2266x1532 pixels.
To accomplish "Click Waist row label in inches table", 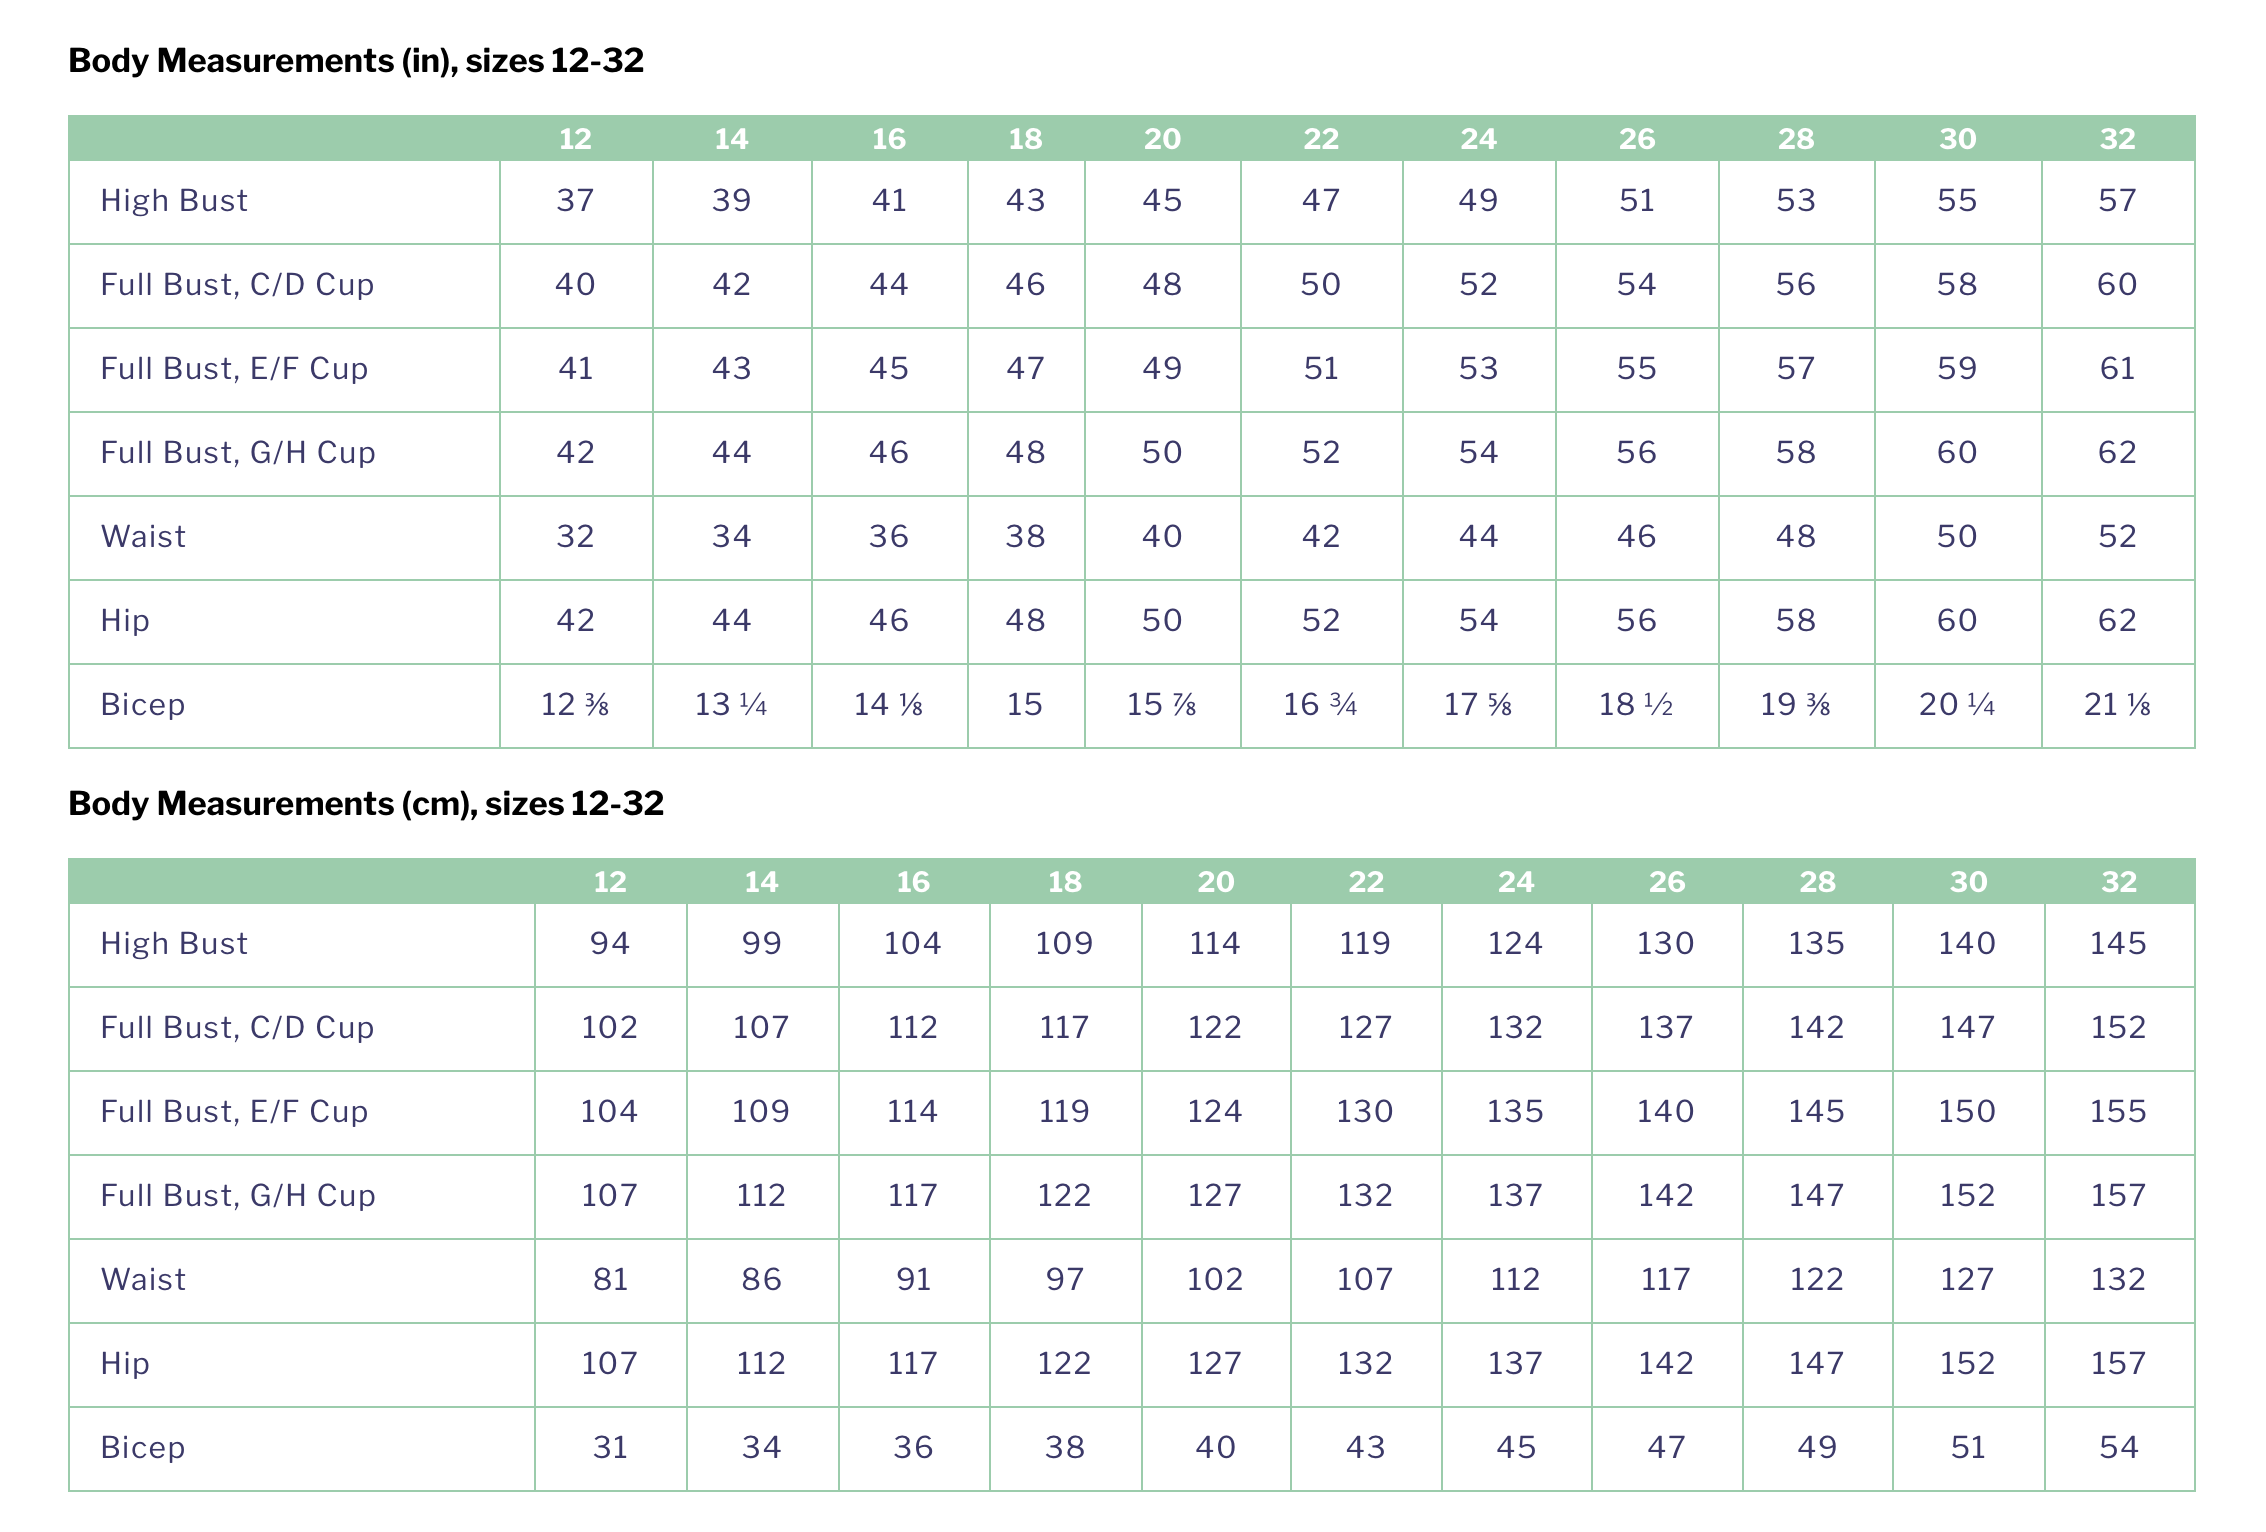I will [143, 537].
